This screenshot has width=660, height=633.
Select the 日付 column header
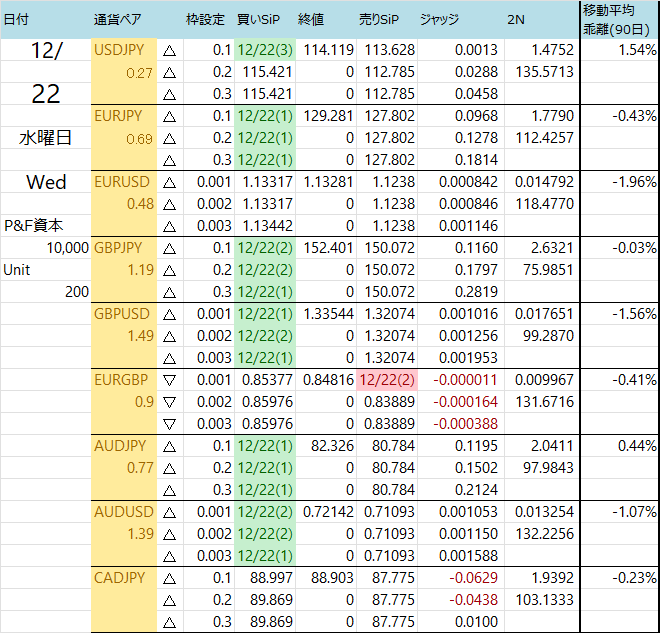point(16,19)
